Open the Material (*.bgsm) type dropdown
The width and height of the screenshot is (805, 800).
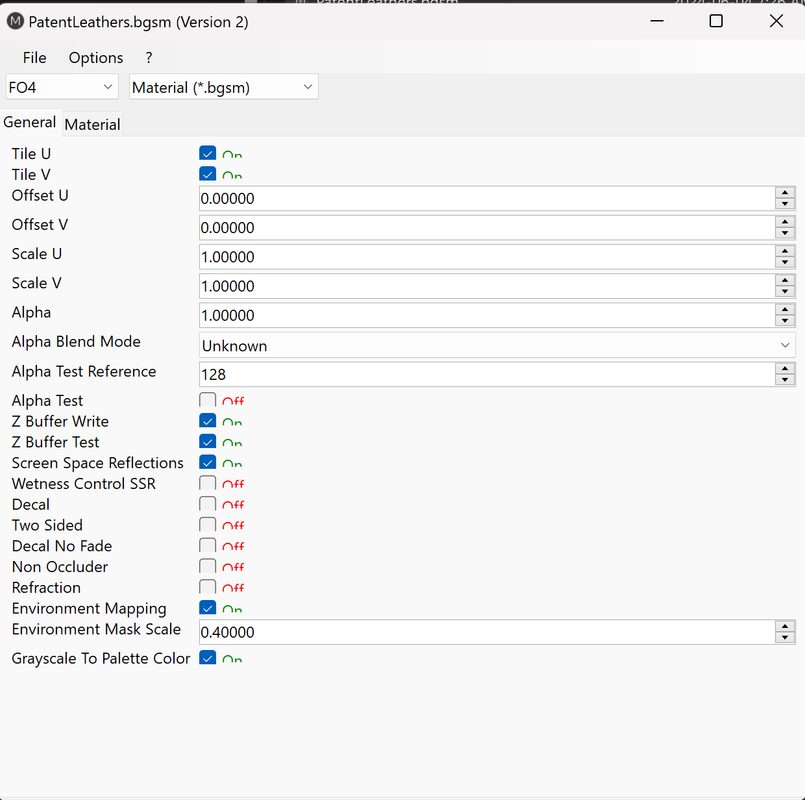pos(223,87)
